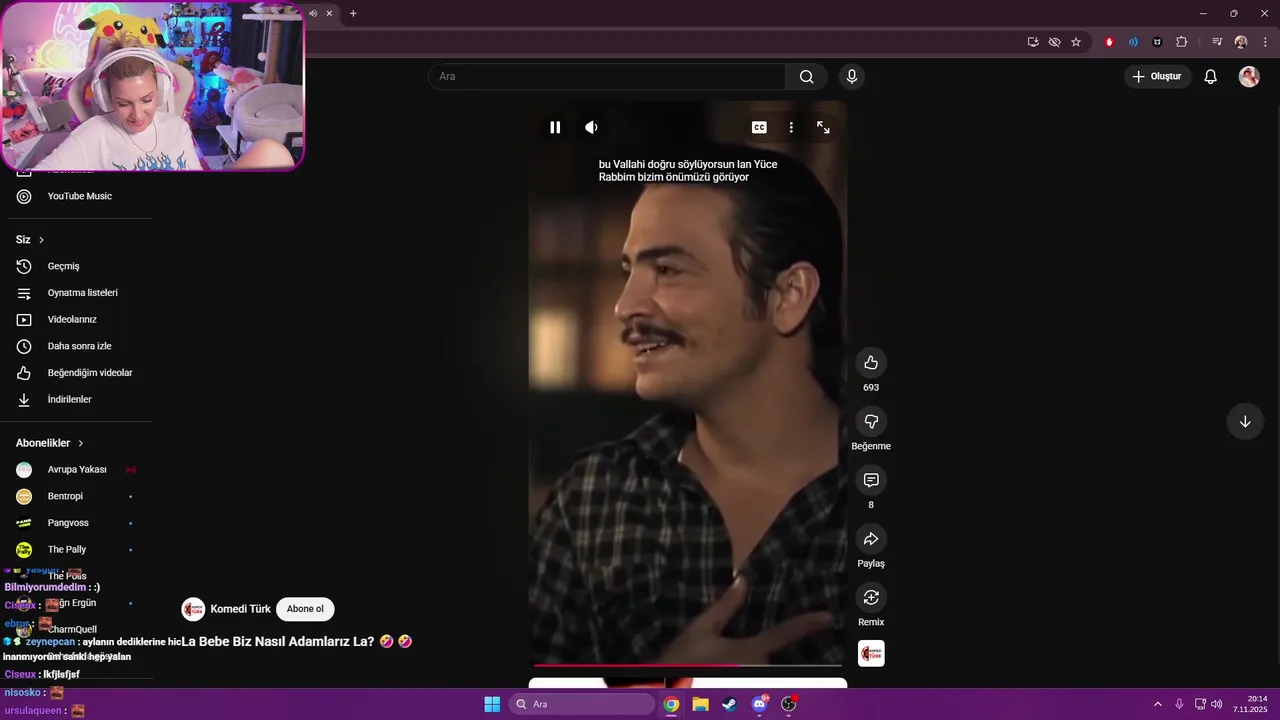
Task: Open the taskbar volume control
Action: pos(1217,704)
